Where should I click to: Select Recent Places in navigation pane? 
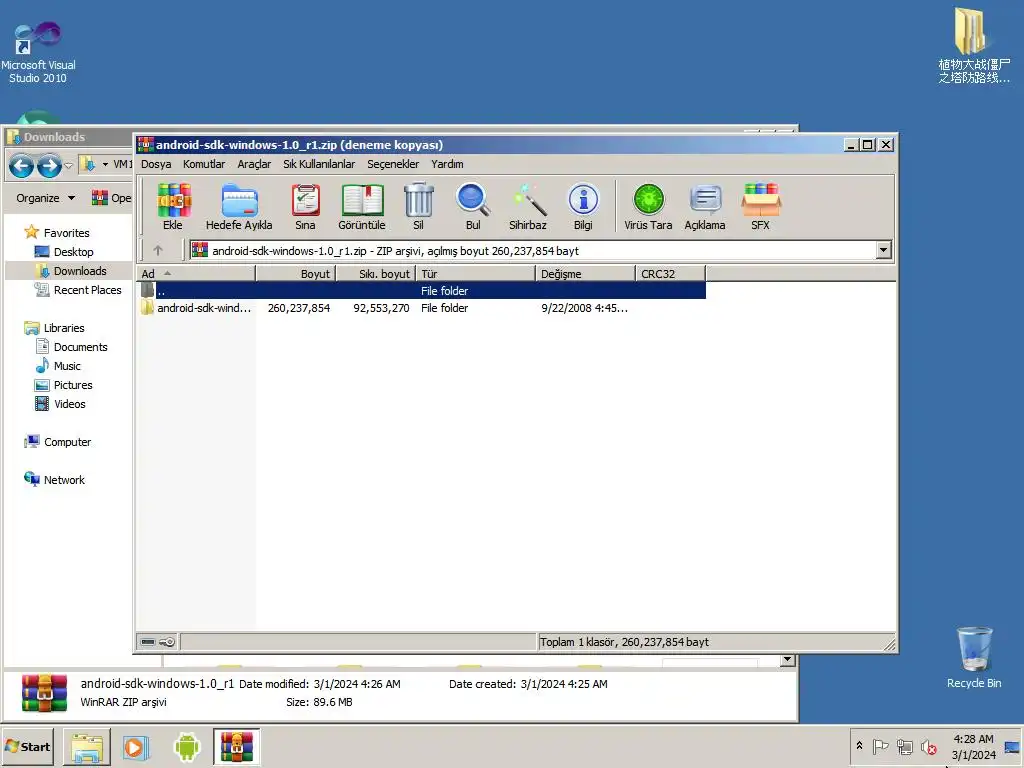(78, 289)
